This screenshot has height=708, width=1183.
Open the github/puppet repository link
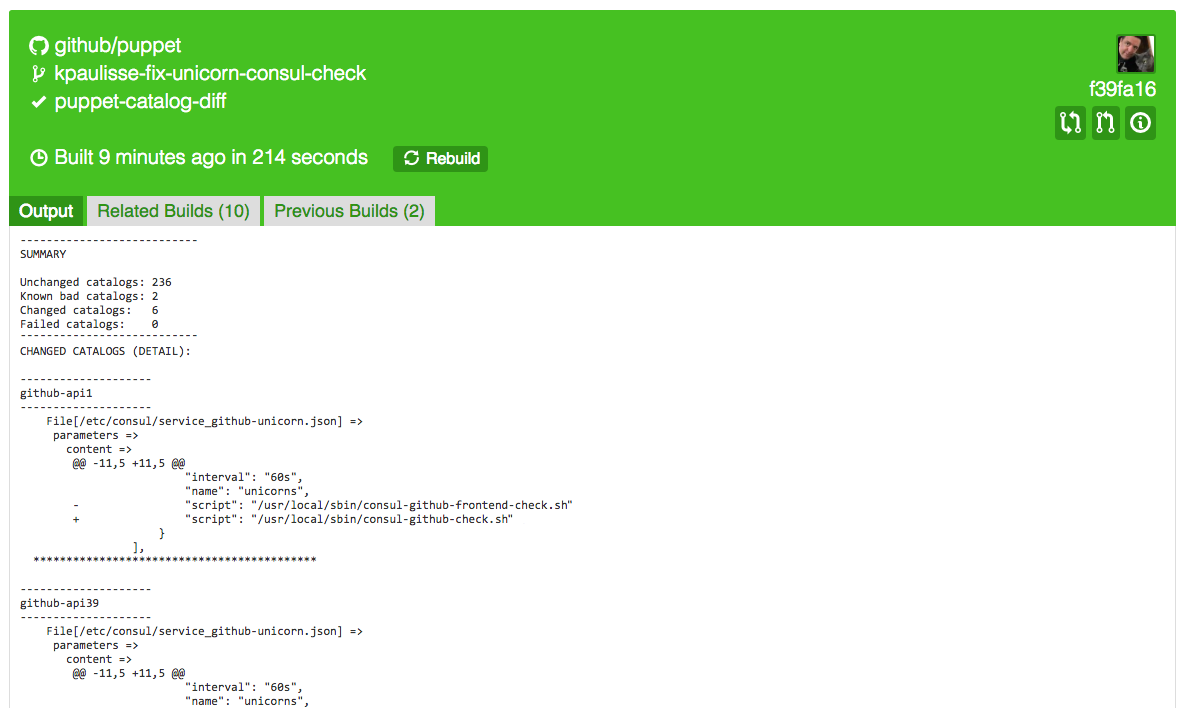[117, 46]
